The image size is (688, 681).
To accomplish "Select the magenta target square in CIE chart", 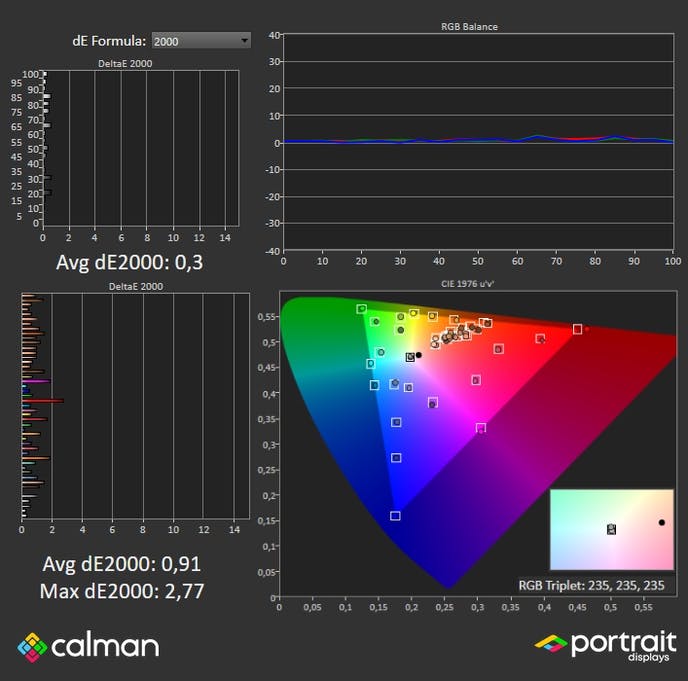I will (x=480, y=428).
